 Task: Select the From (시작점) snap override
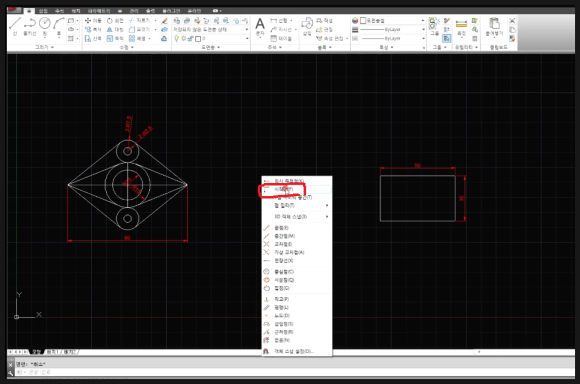click(297, 189)
